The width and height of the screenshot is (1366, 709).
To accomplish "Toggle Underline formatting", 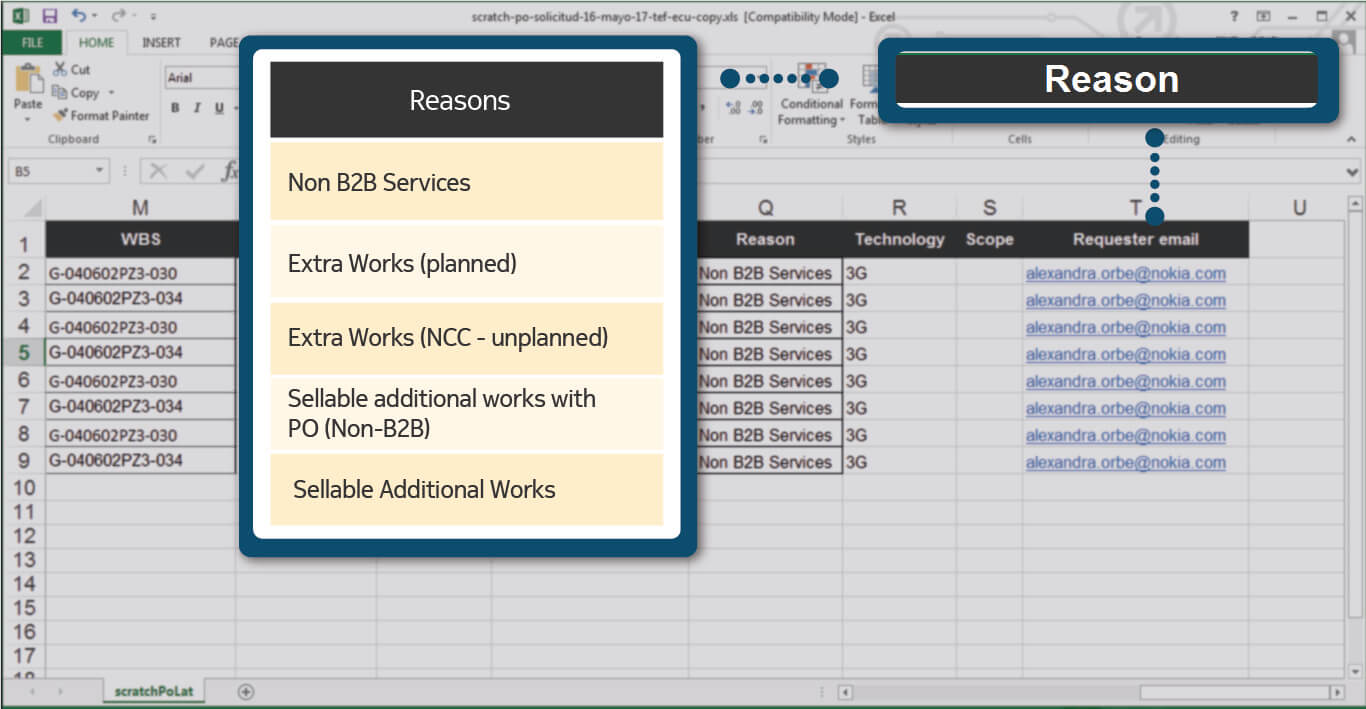I will pyautogui.click(x=219, y=108).
